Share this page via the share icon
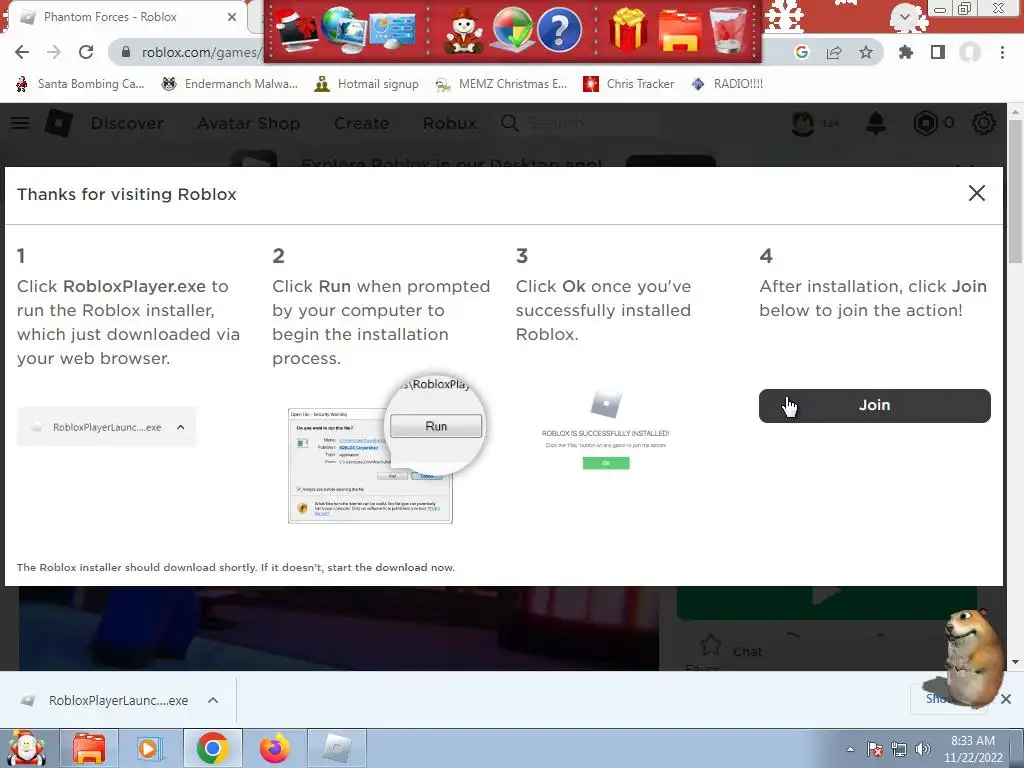This screenshot has height=768, width=1024. [x=834, y=52]
